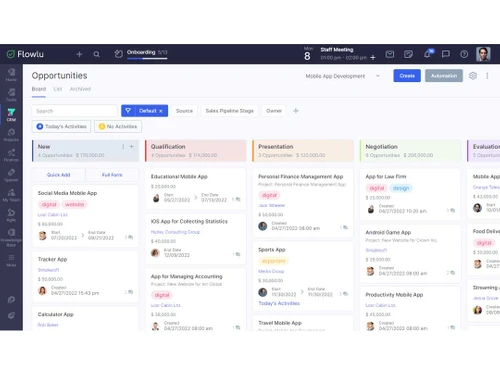500x375 pixels.
Task: Click the Negotiation column header
Action: 410,151
